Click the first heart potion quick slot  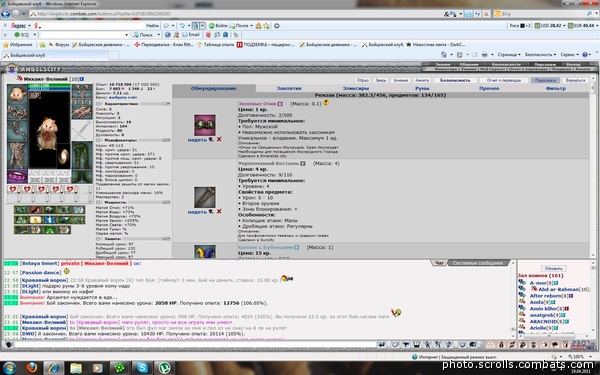coord(13,189)
